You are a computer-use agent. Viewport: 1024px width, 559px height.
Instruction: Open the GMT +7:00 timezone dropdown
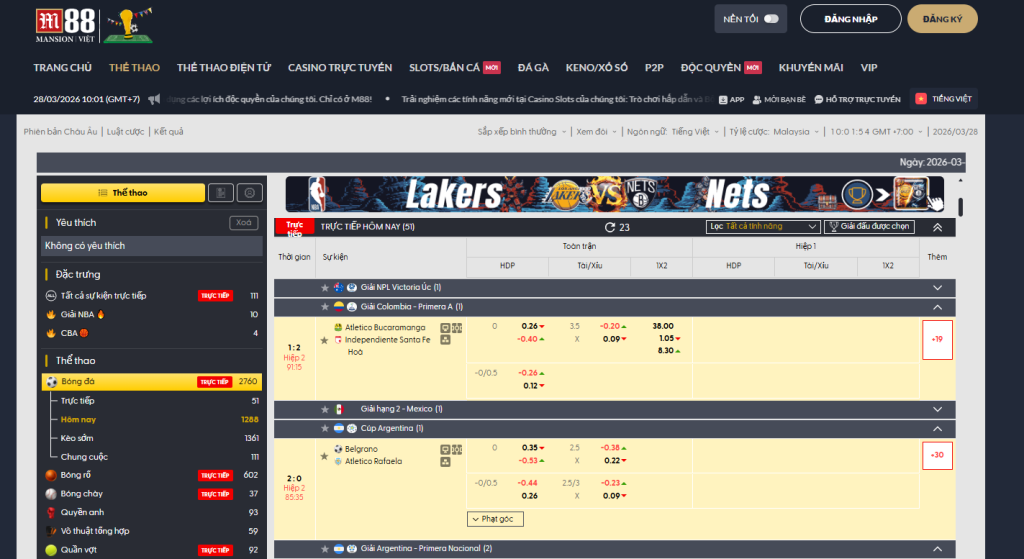[x=876, y=132]
